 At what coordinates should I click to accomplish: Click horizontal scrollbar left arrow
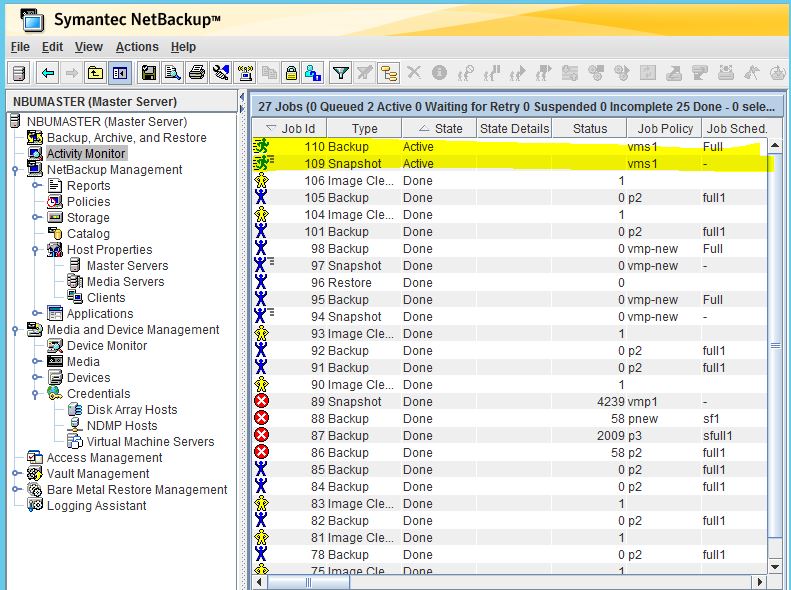[259, 582]
